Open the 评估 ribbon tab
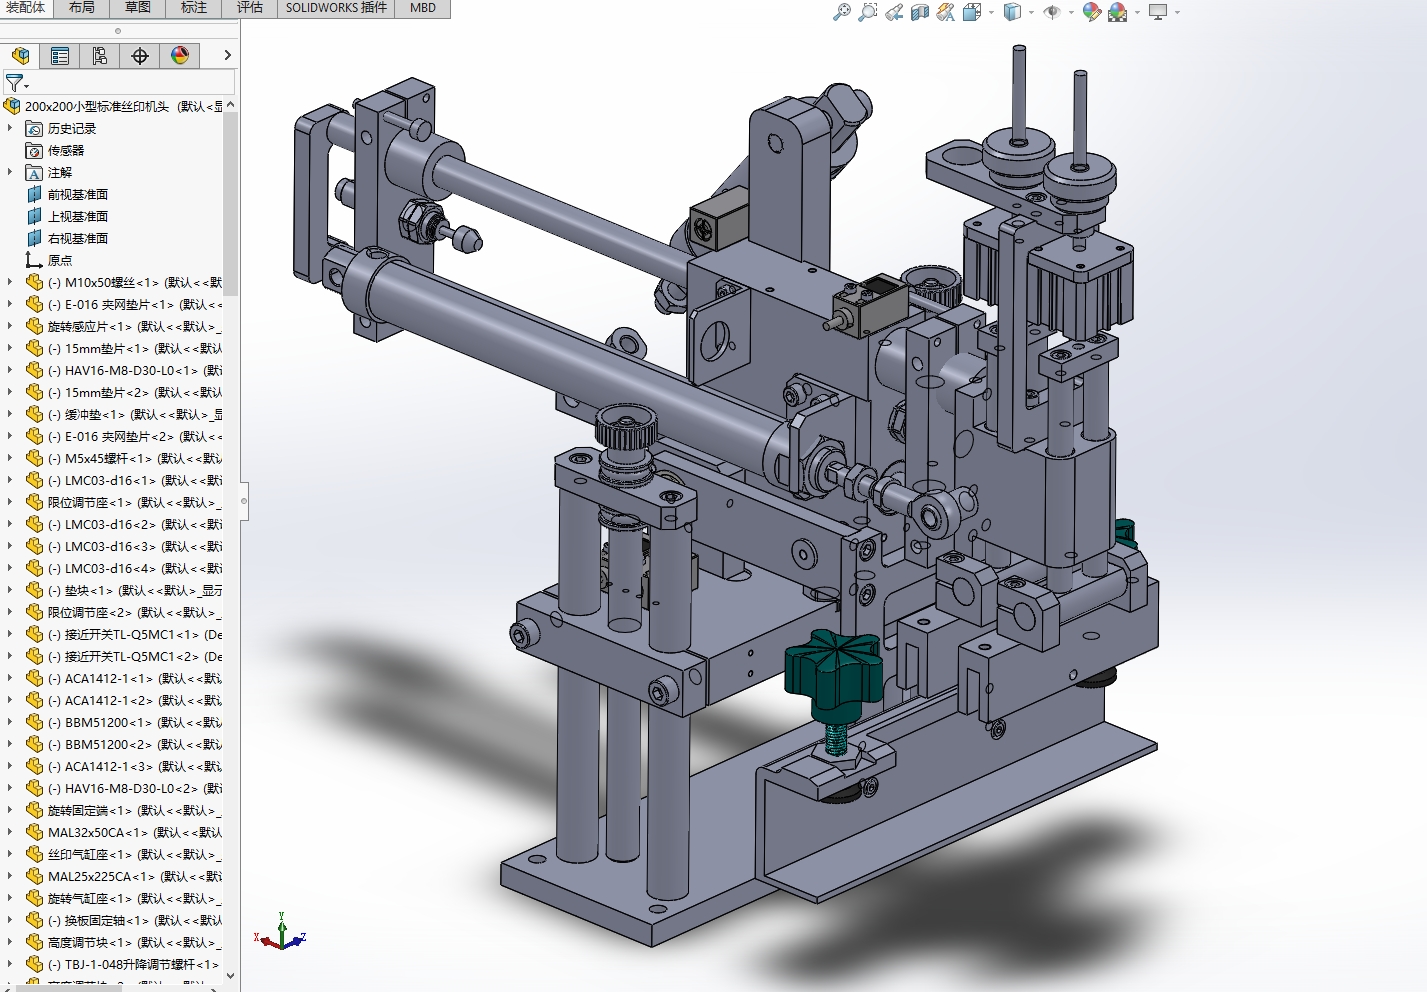Screen dimensions: 1427x992 tap(250, 8)
